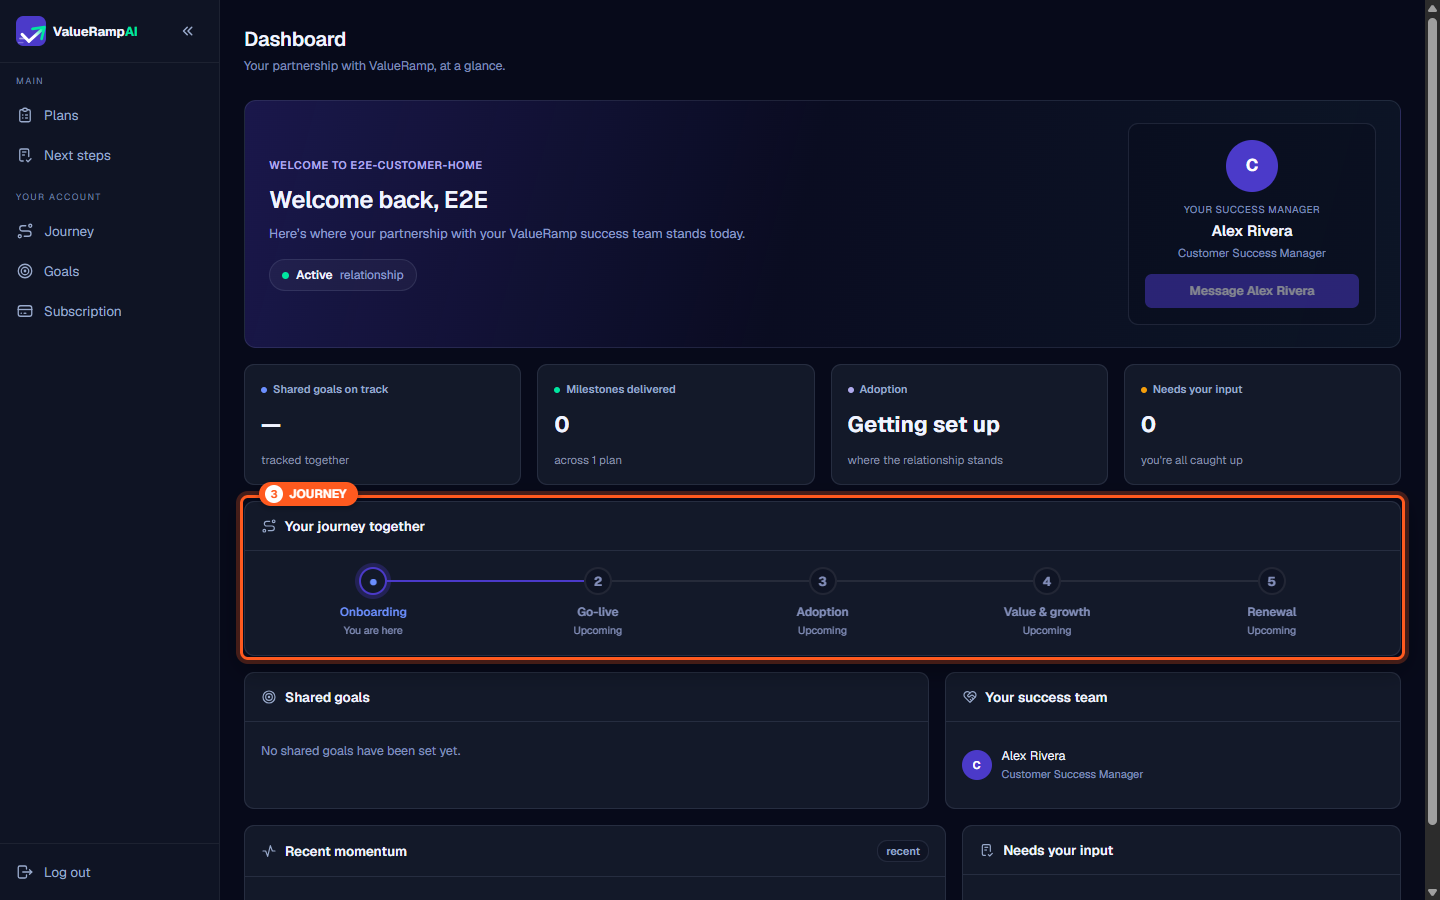Click Alex Rivera name in success team panel
The image size is (1440, 900).
tap(1033, 756)
